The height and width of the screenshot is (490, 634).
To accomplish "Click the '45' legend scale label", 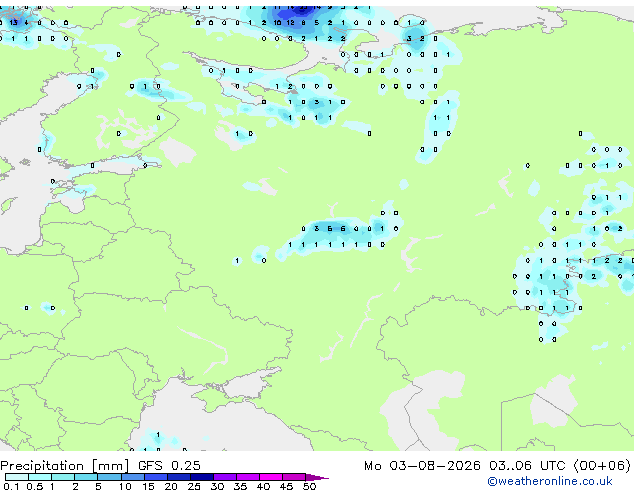I will pyautogui.click(x=286, y=486).
